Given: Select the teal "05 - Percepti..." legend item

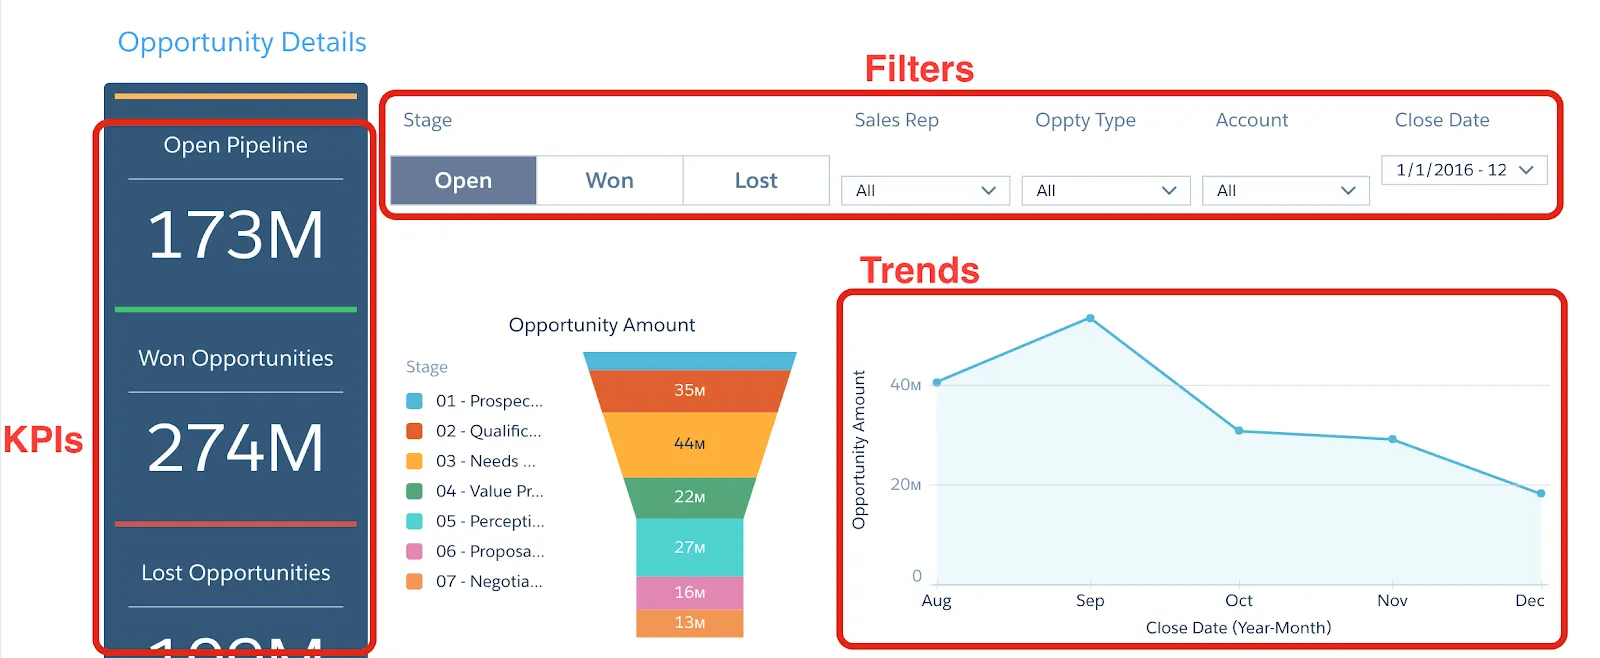Looking at the screenshot, I should tap(416, 520).
